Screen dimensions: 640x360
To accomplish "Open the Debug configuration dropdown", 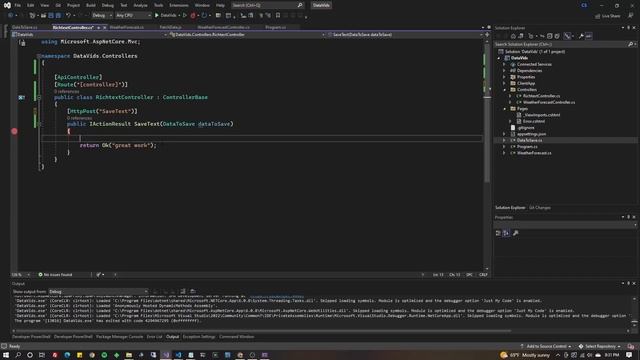I will pos(102,16).
